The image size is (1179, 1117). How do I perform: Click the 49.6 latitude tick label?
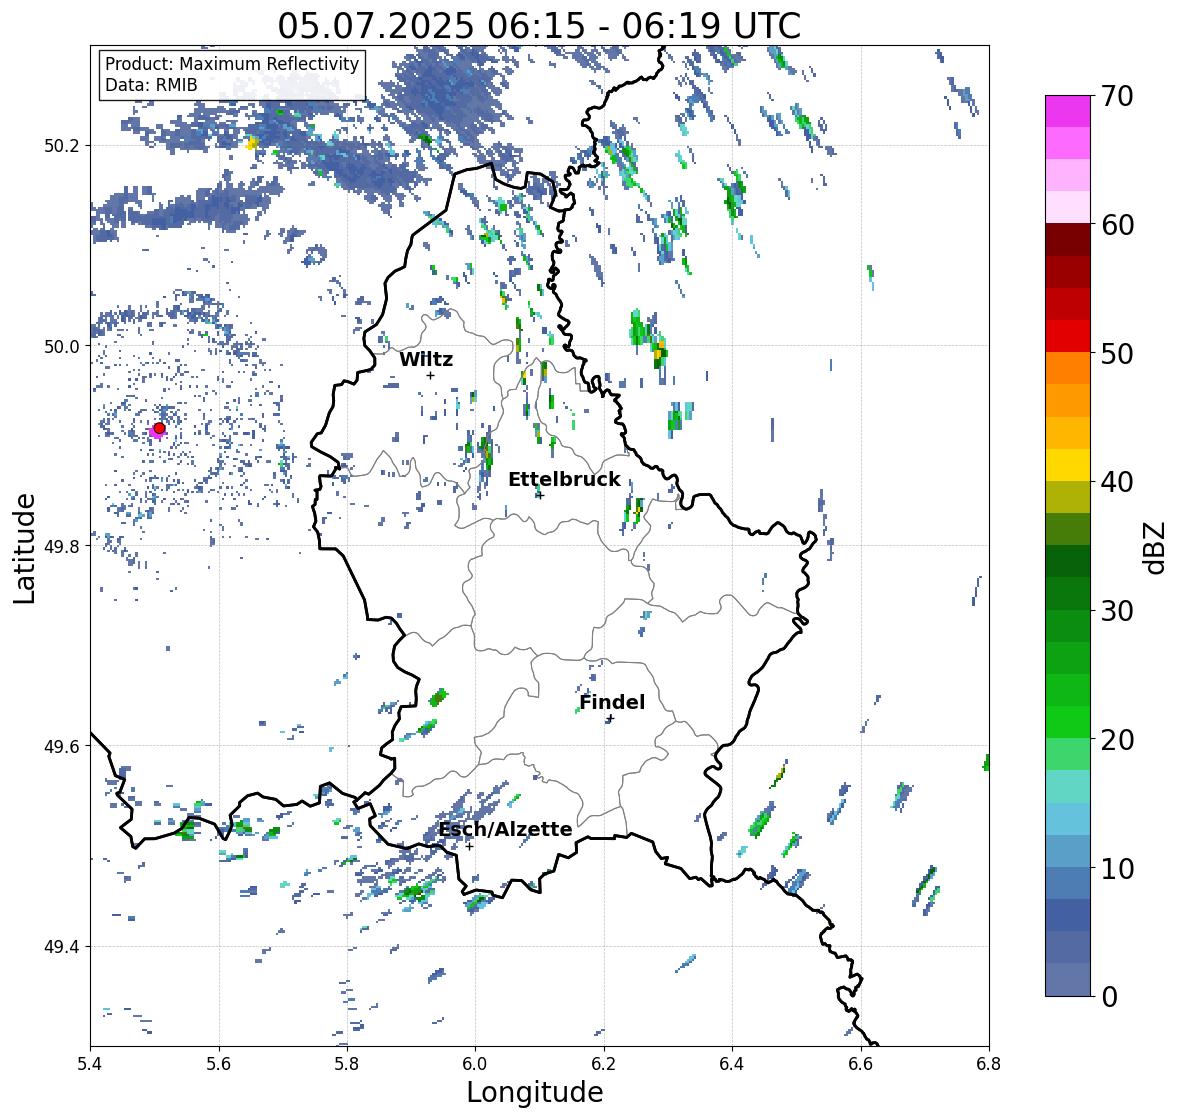(63, 746)
